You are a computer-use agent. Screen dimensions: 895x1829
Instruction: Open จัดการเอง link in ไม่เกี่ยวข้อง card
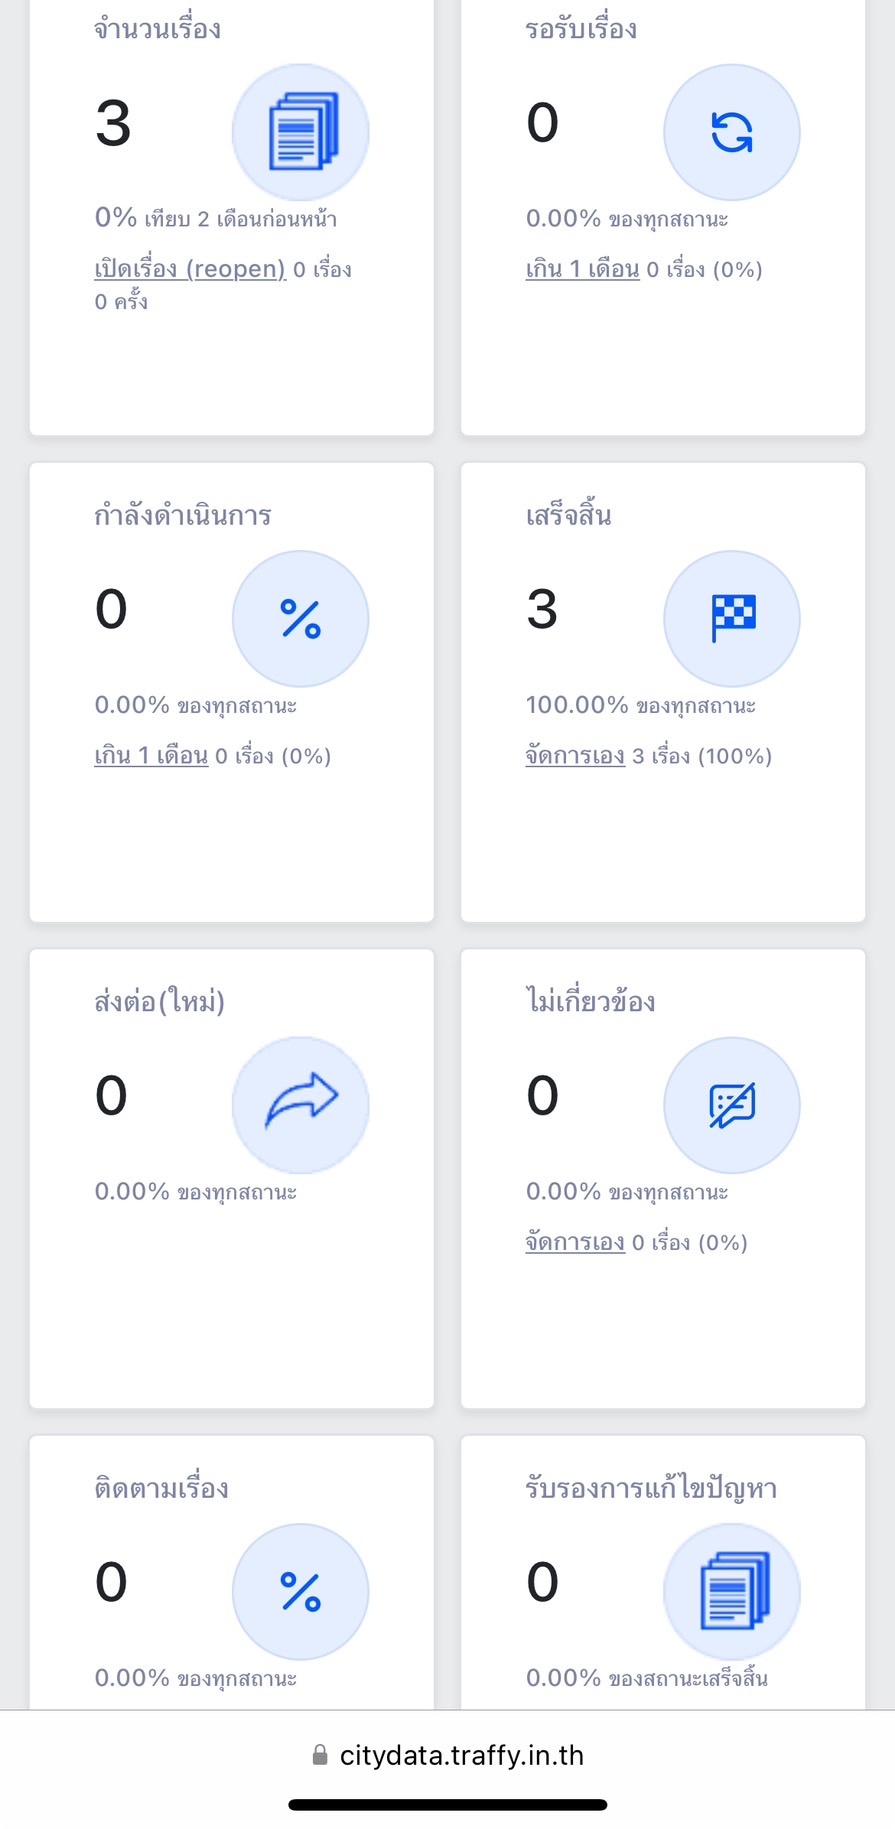pos(575,1242)
